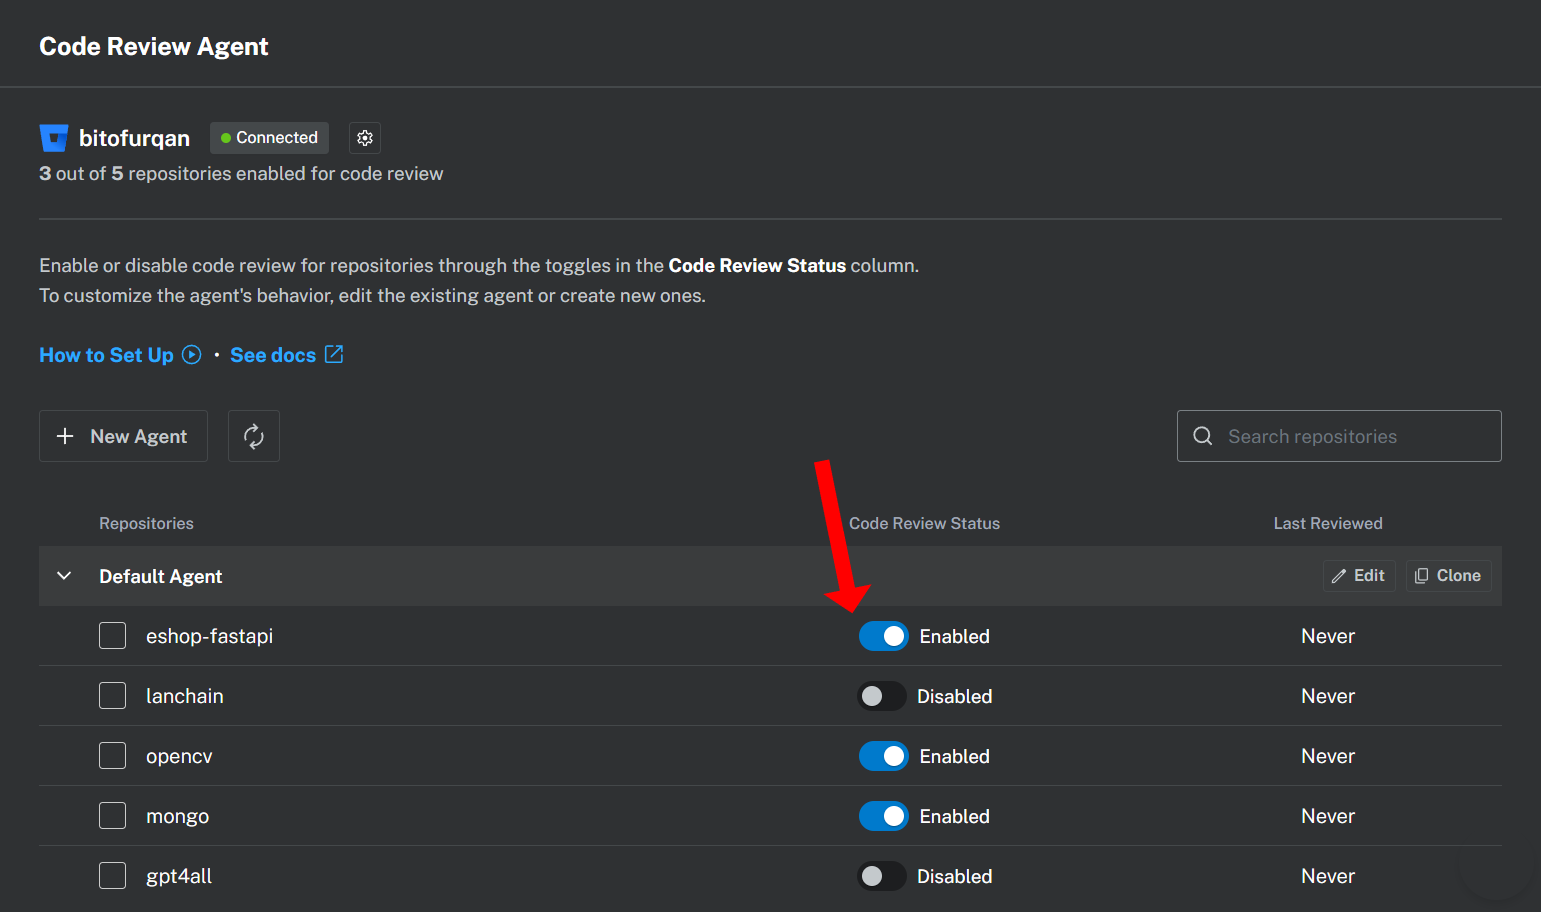Click the play icon beside How to Set Up
Screen dimensions: 1541x912
192,355
